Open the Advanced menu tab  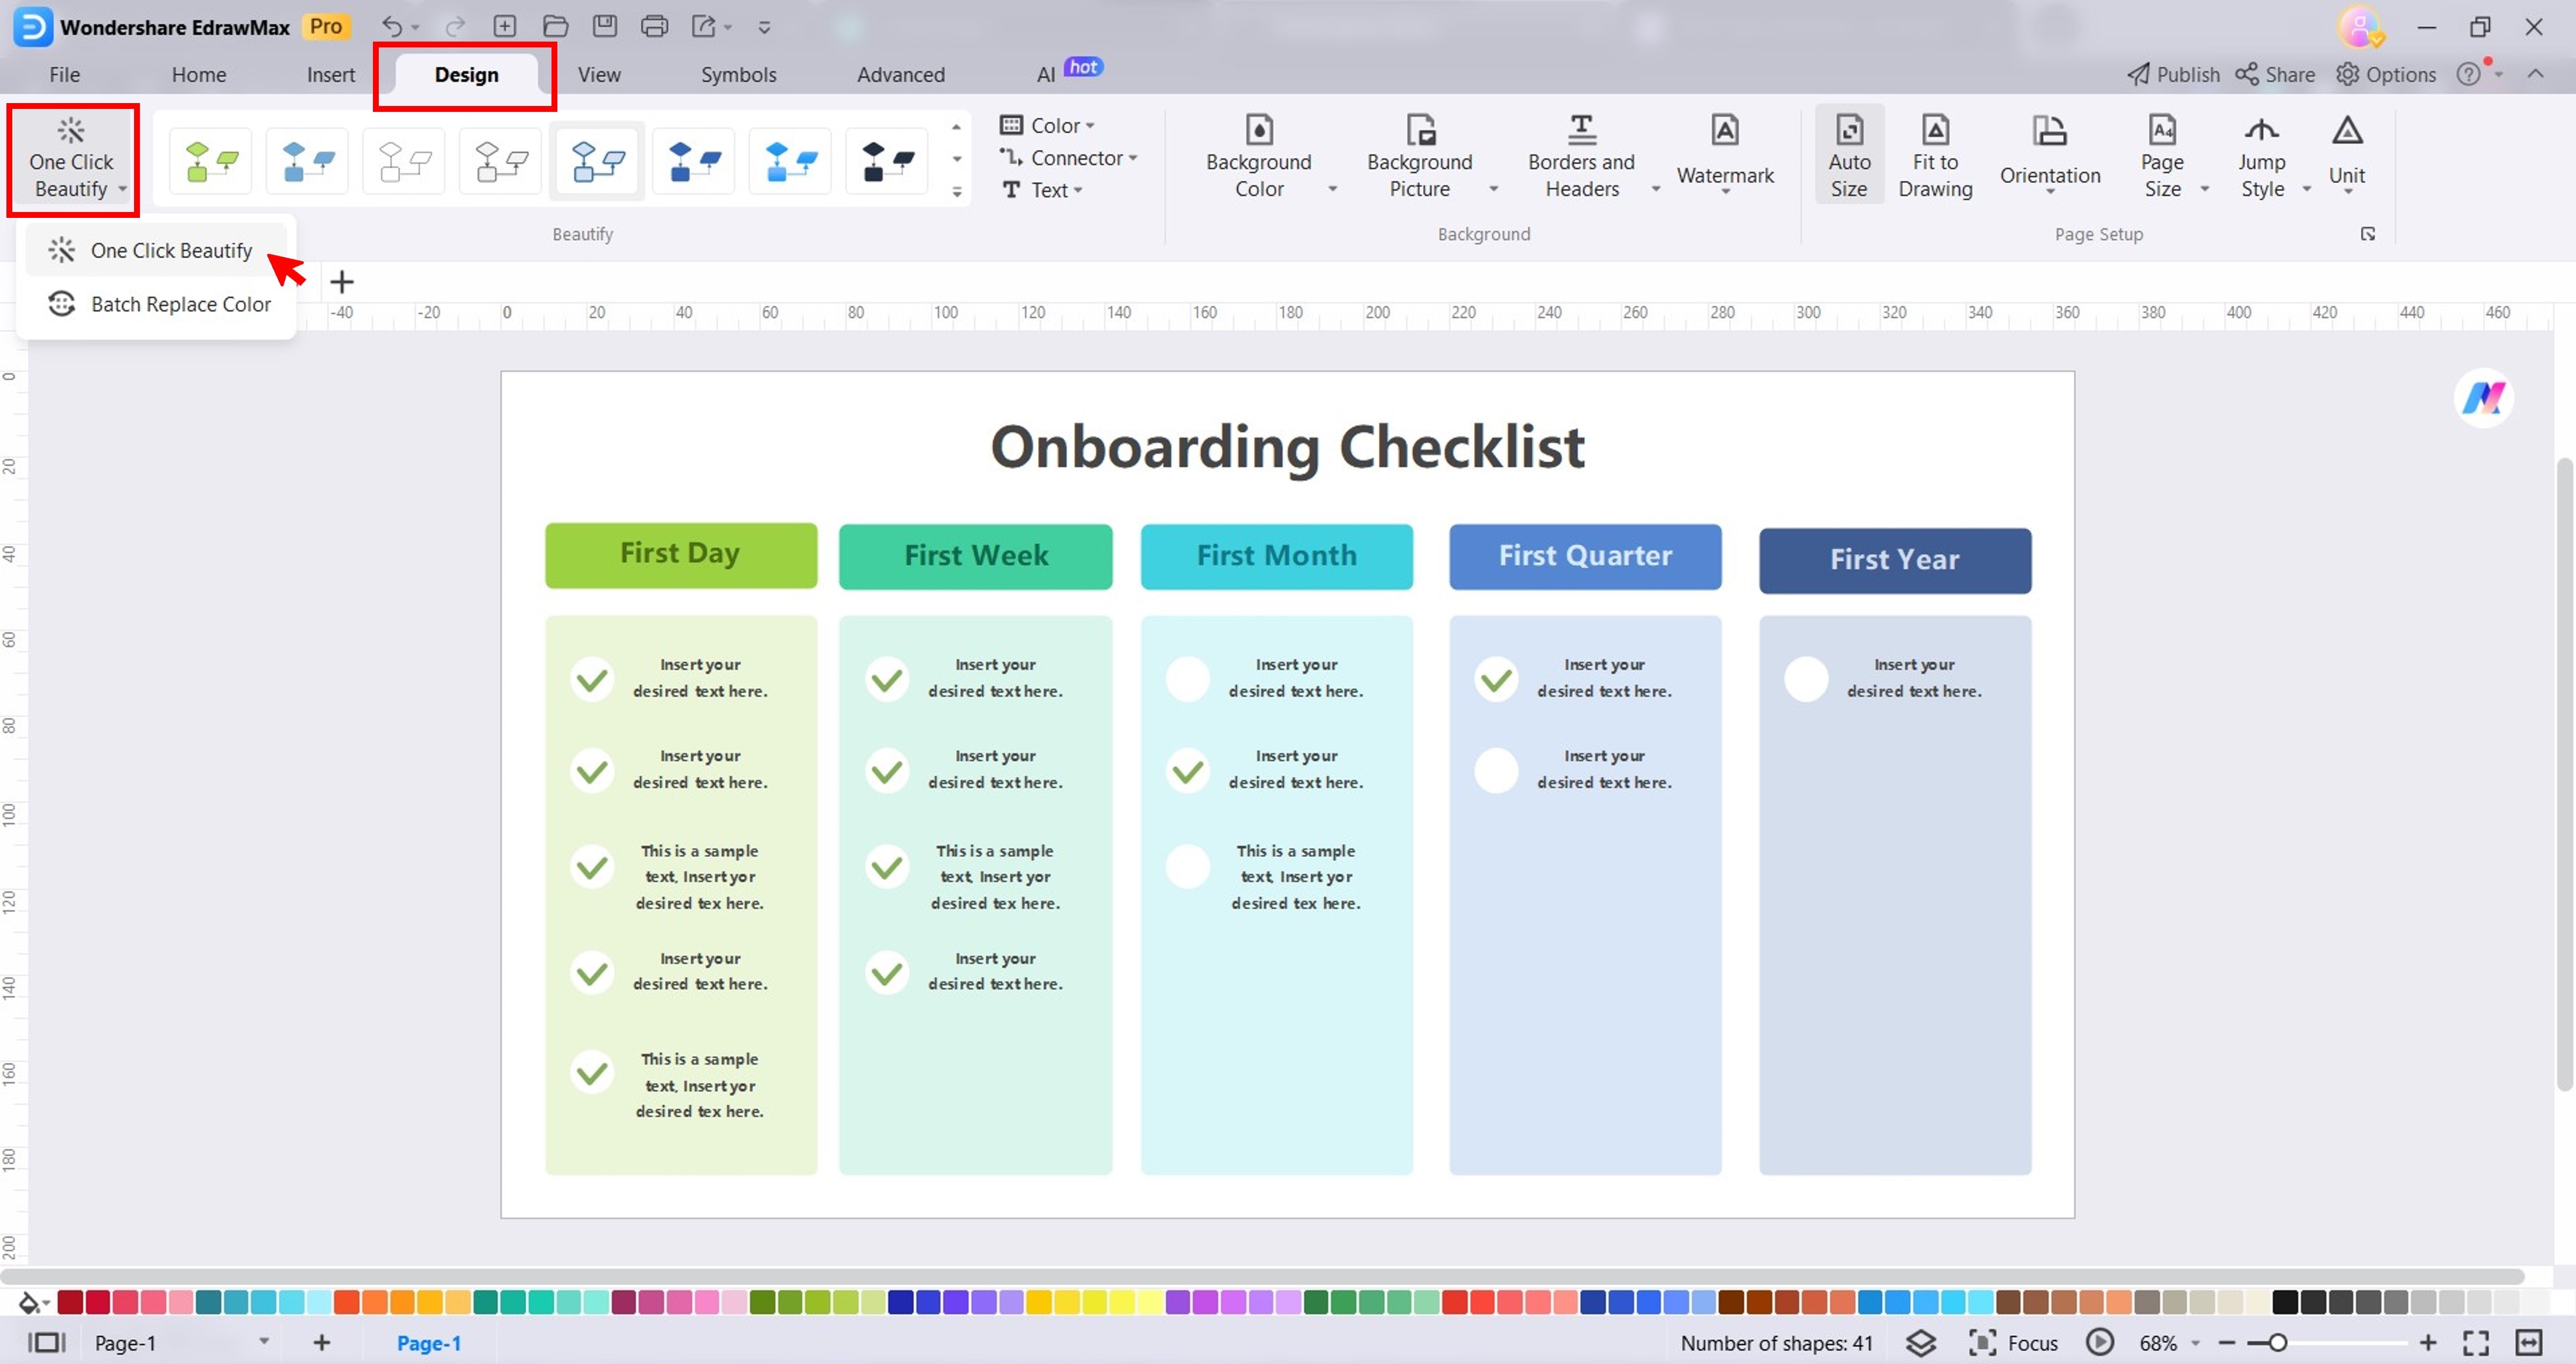coord(900,73)
